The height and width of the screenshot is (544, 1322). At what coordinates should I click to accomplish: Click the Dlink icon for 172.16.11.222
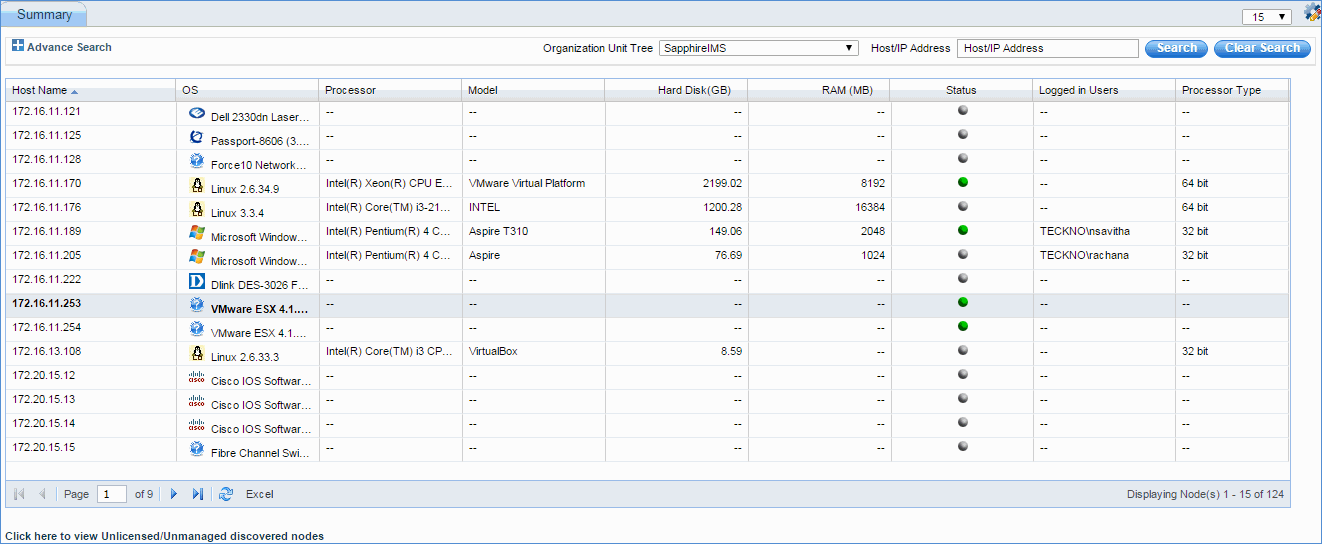tap(197, 282)
